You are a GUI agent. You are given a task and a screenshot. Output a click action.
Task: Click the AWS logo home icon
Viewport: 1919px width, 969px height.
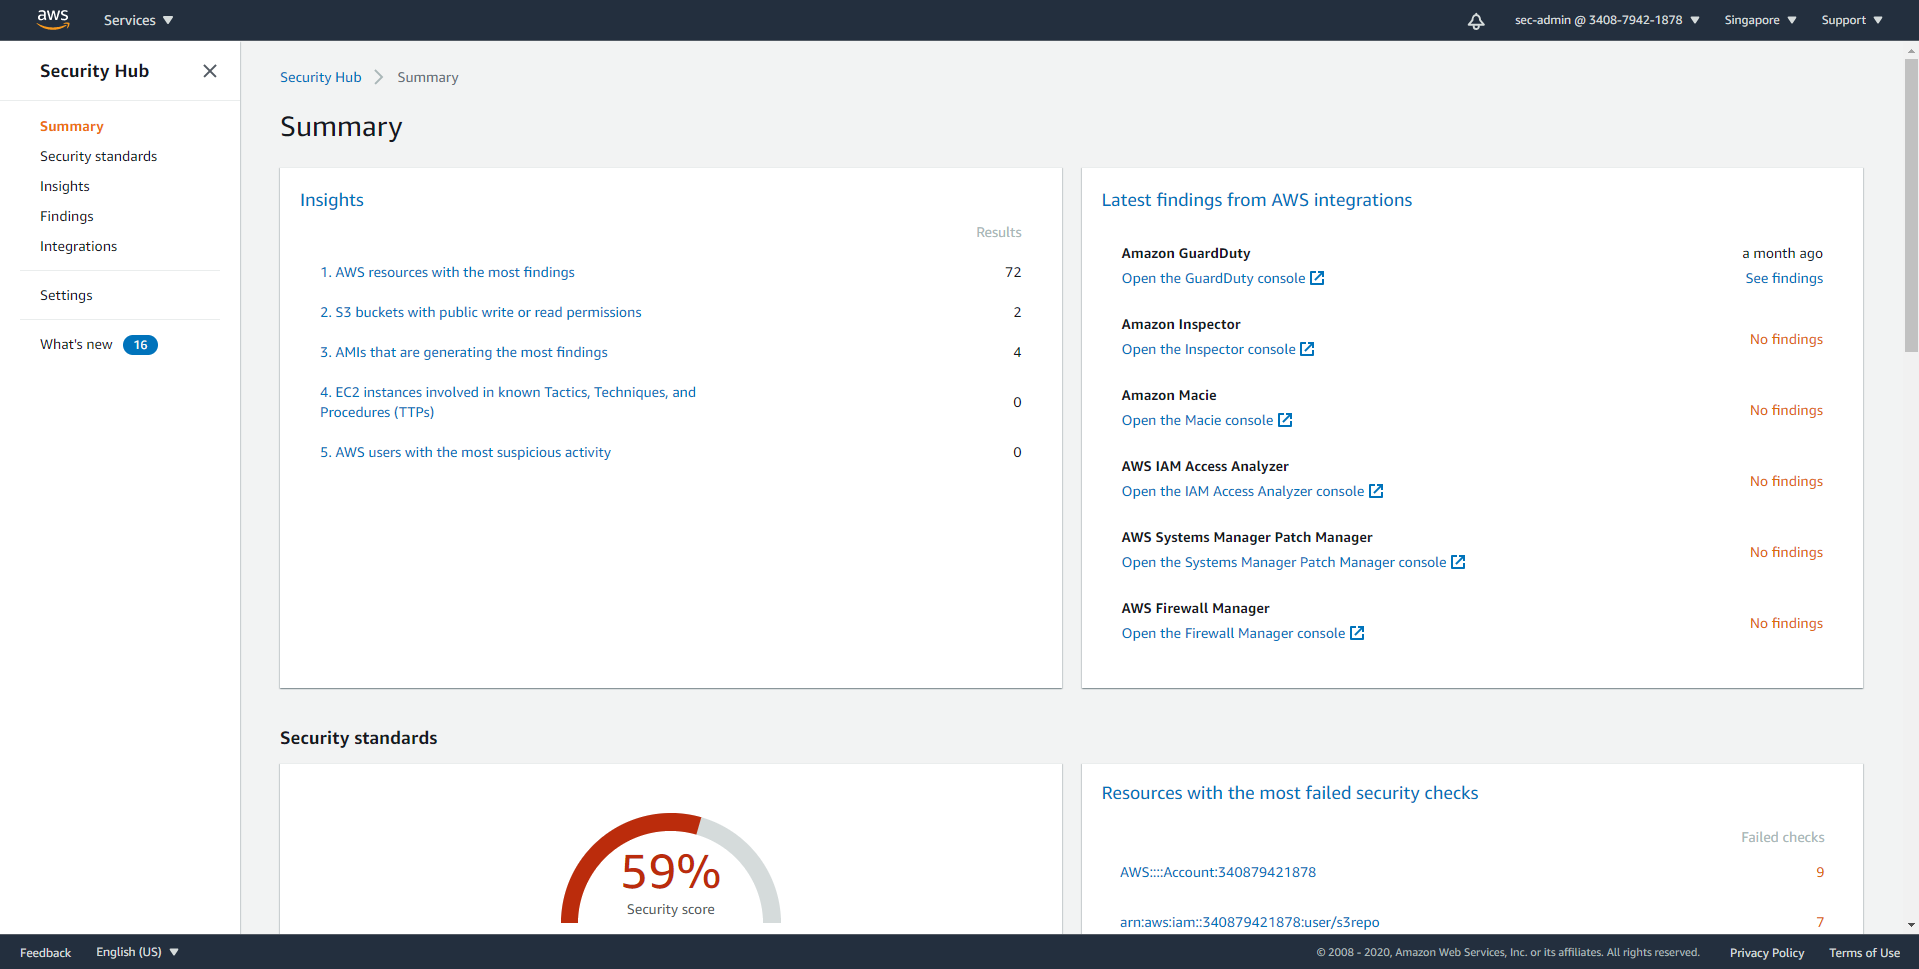pos(53,19)
